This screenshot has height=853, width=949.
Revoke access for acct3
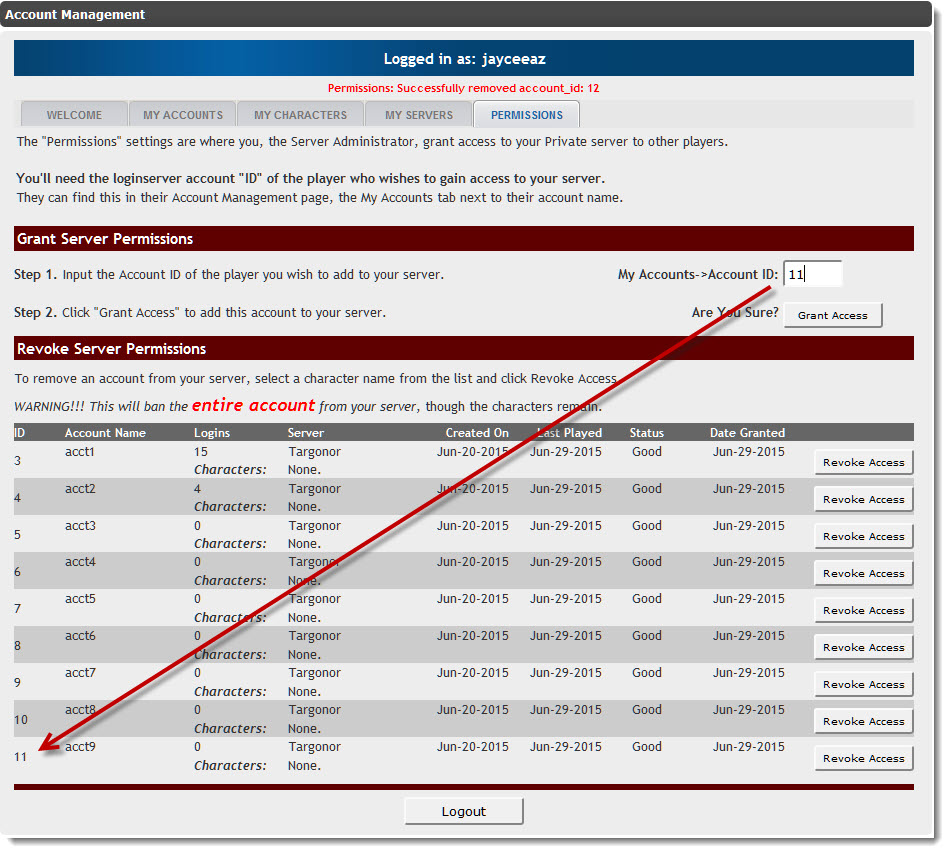pyautogui.click(x=863, y=537)
